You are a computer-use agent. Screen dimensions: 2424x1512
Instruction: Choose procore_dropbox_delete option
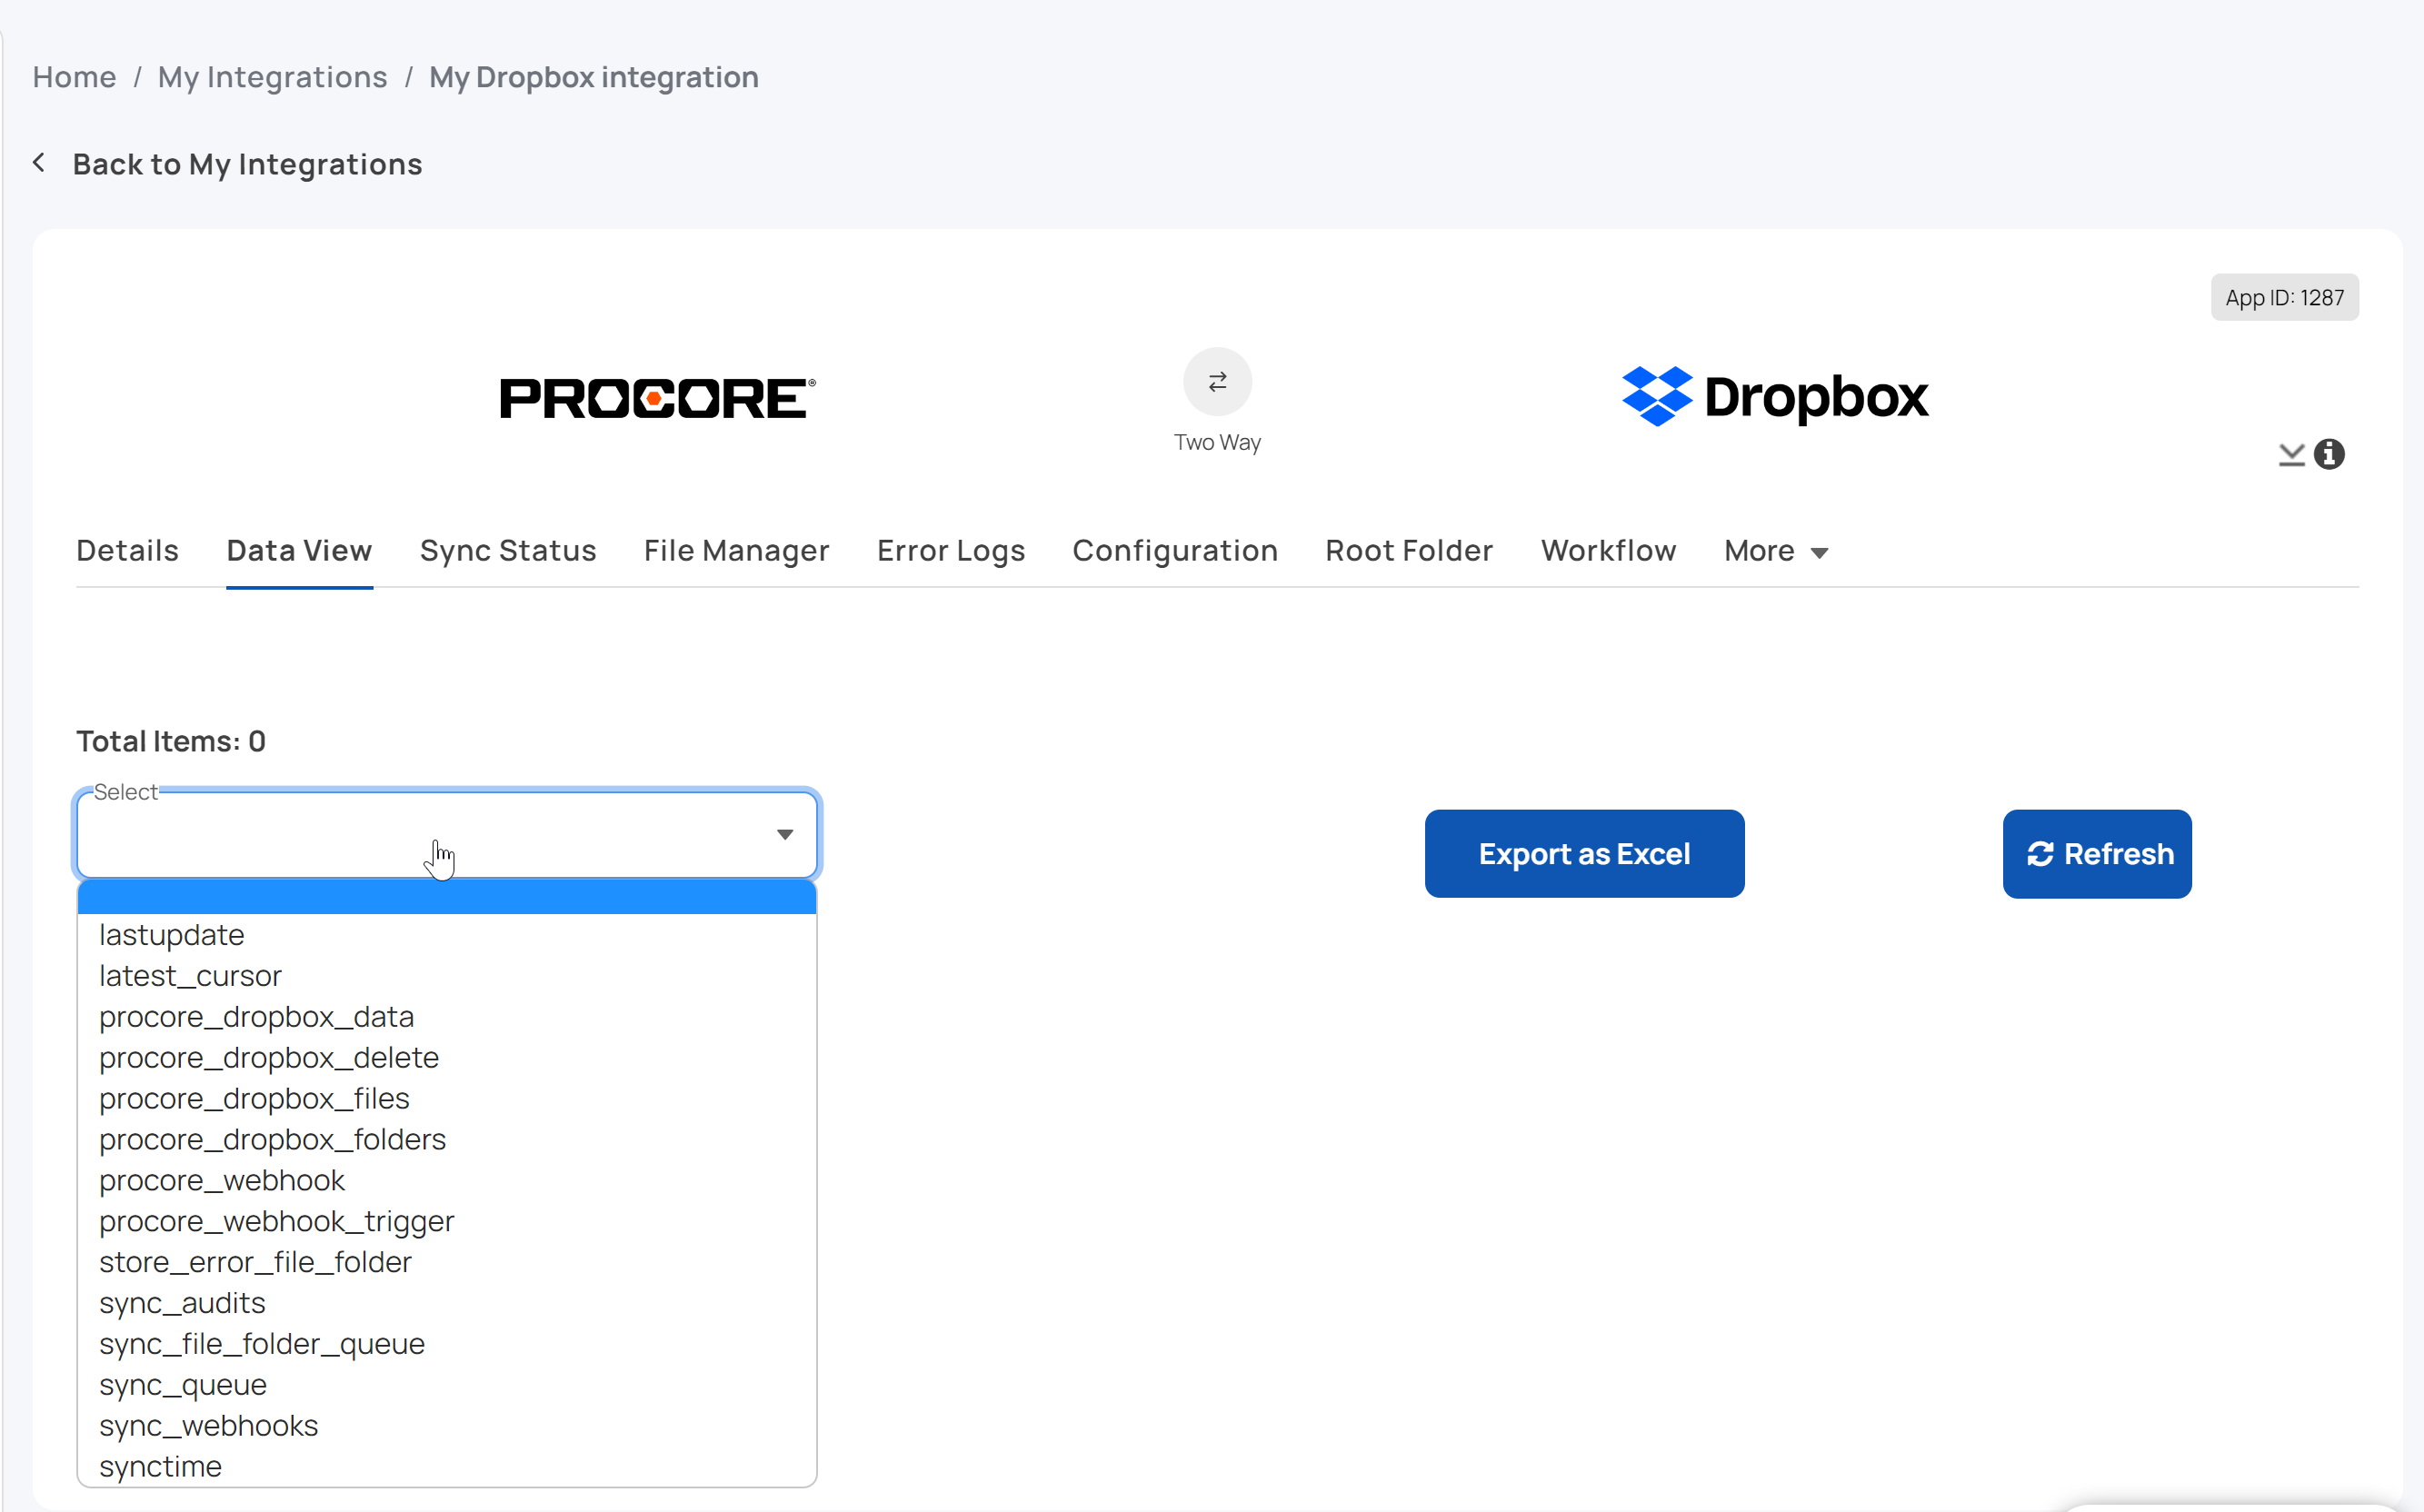(447, 1058)
